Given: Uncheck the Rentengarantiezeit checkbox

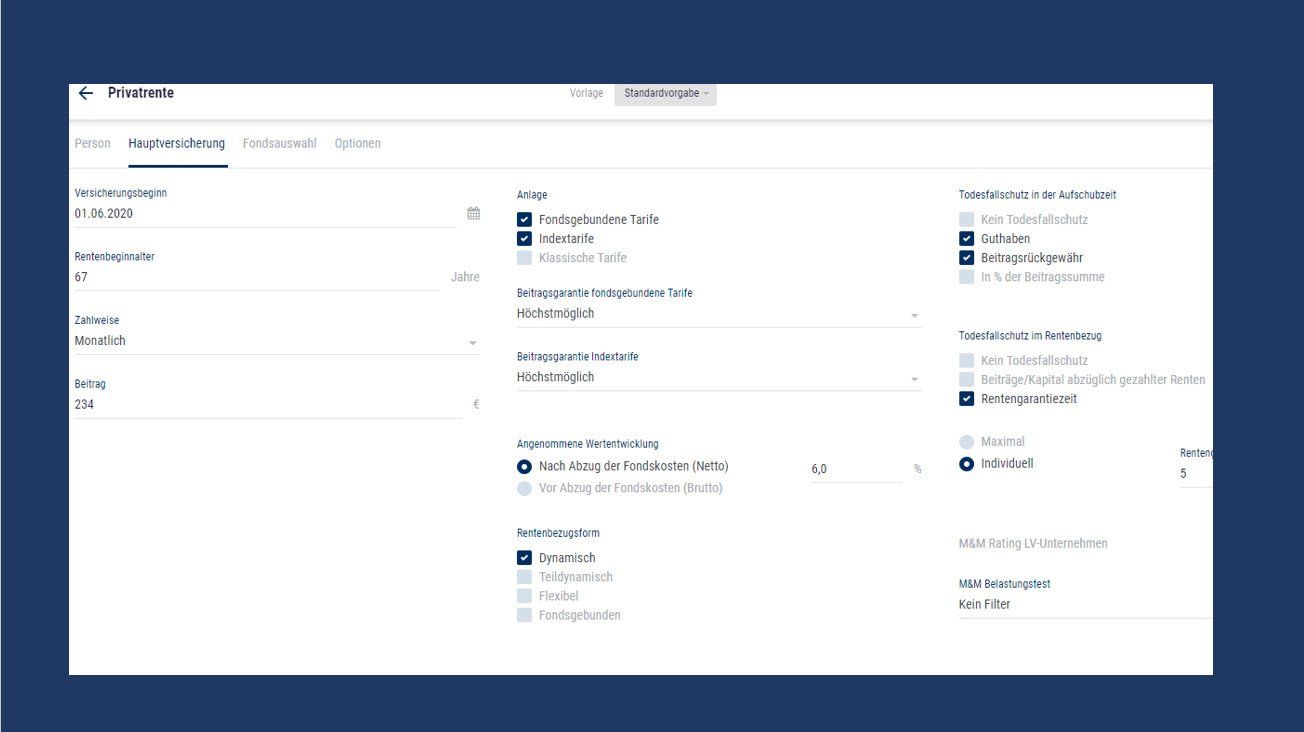Looking at the screenshot, I should 966,399.
